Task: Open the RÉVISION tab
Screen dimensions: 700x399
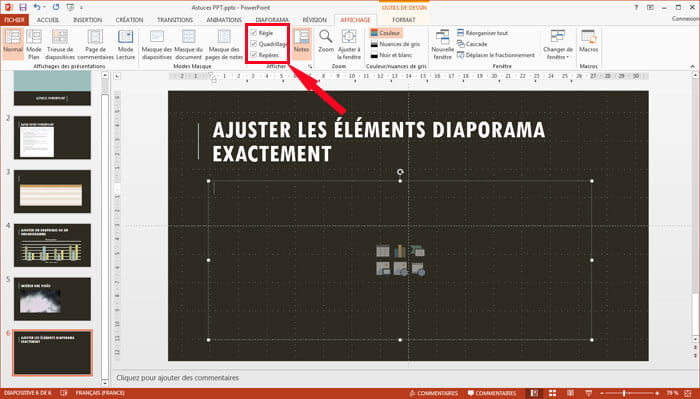Action: (x=315, y=20)
